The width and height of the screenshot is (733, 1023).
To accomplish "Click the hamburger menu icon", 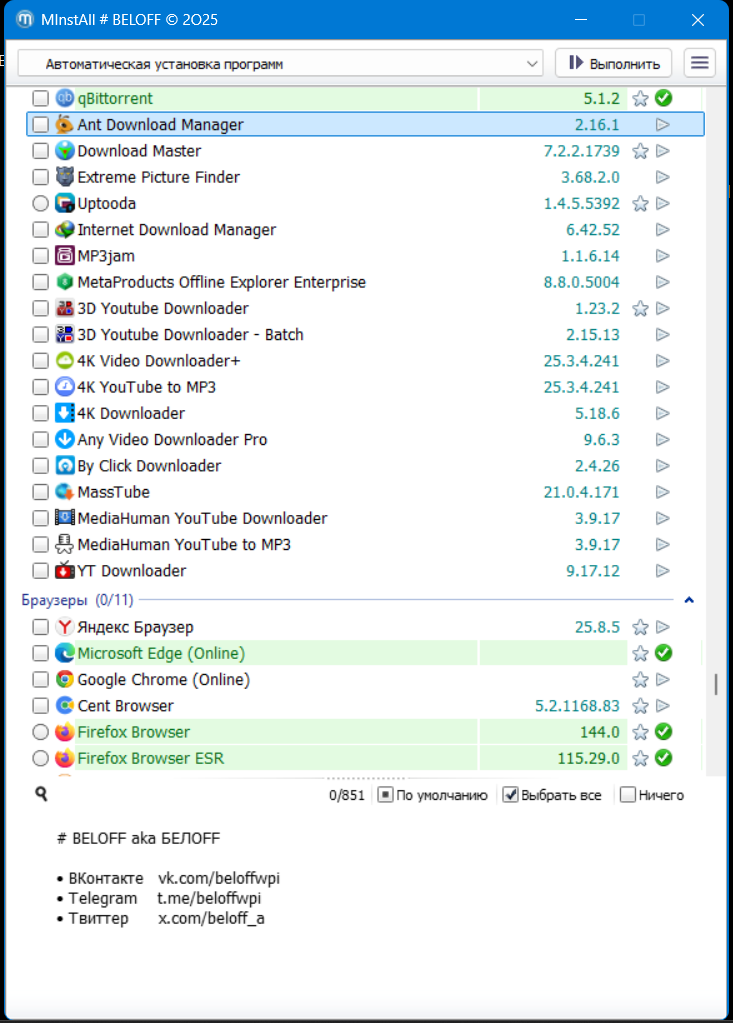I will 700,63.
